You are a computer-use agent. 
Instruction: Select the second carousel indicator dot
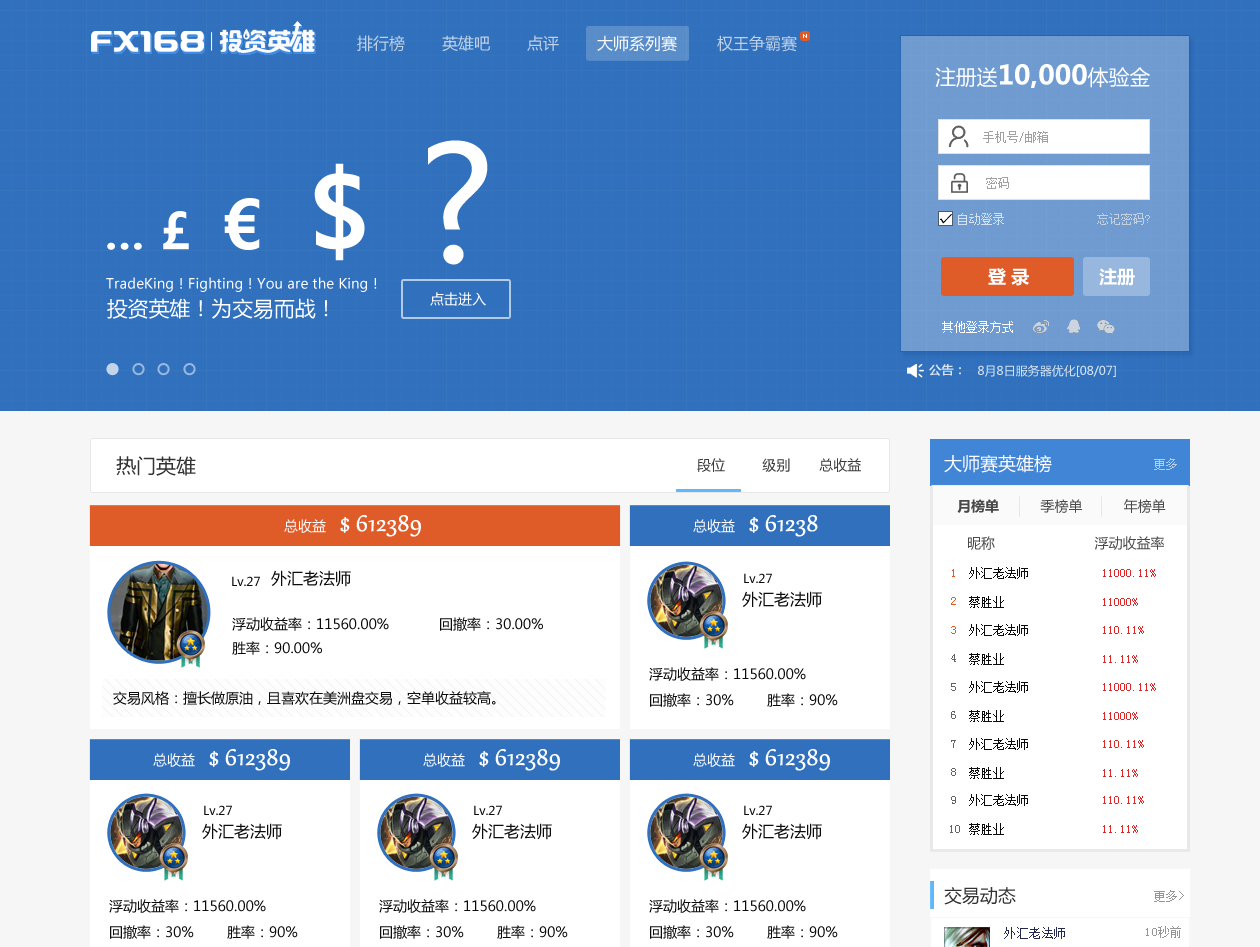pos(138,368)
